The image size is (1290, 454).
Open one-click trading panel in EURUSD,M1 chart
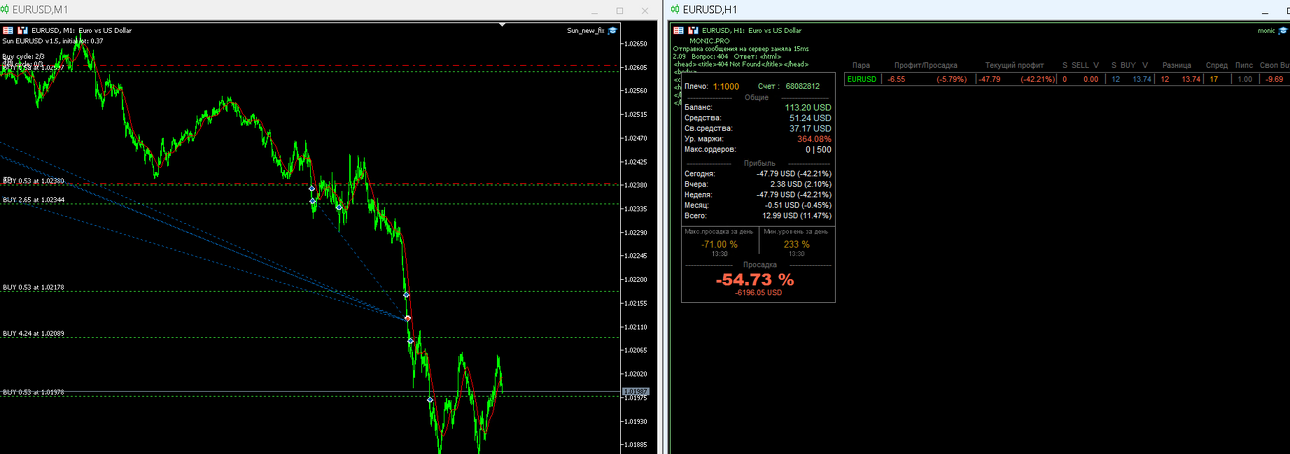[x=8, y=30]
